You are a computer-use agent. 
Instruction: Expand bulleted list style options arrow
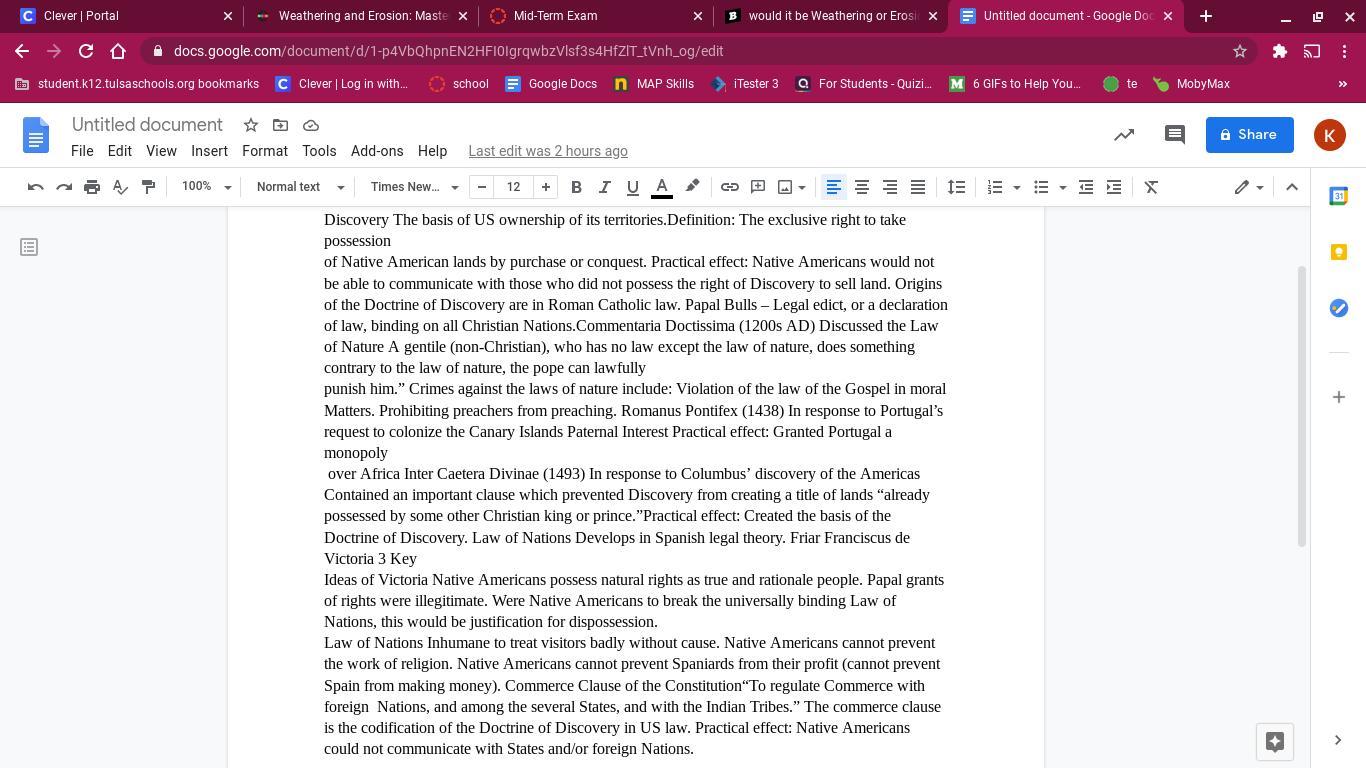pos(1063,187)
